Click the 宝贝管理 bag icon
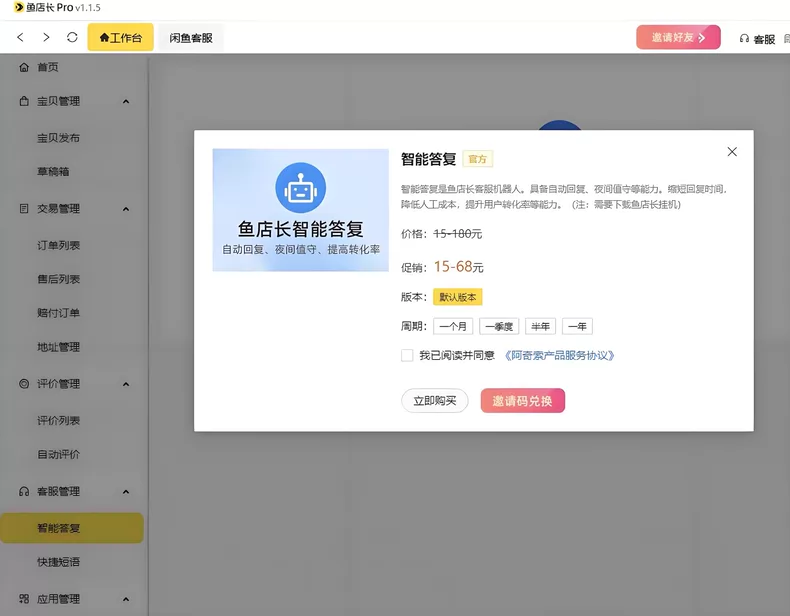The height and width of the screenshot is (616, 790). pyautogui.click(x=24, y=101)
